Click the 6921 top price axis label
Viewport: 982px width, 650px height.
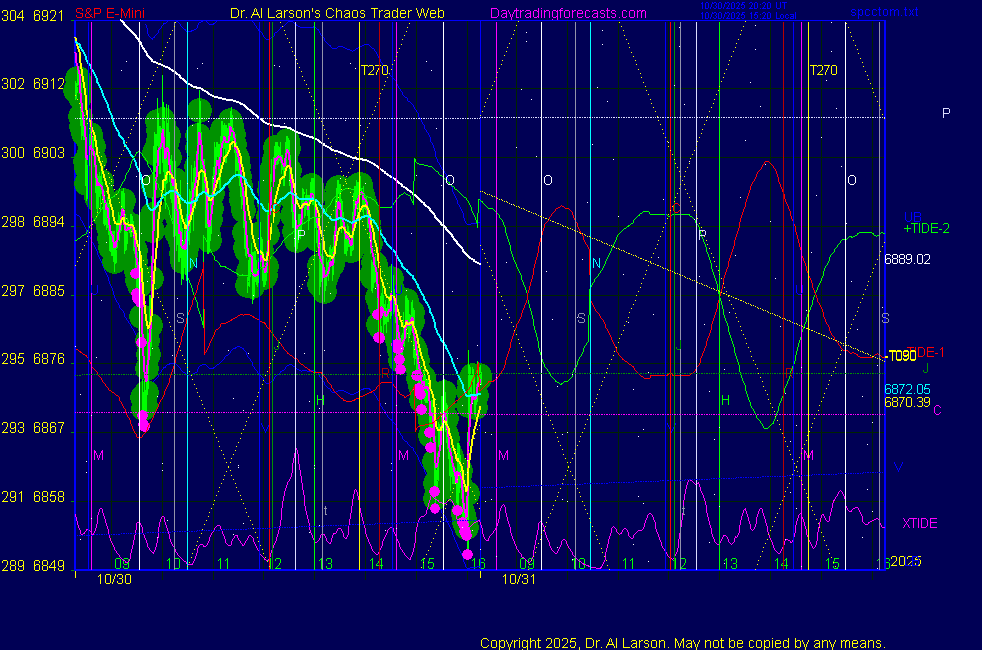[x=50, y=17]
